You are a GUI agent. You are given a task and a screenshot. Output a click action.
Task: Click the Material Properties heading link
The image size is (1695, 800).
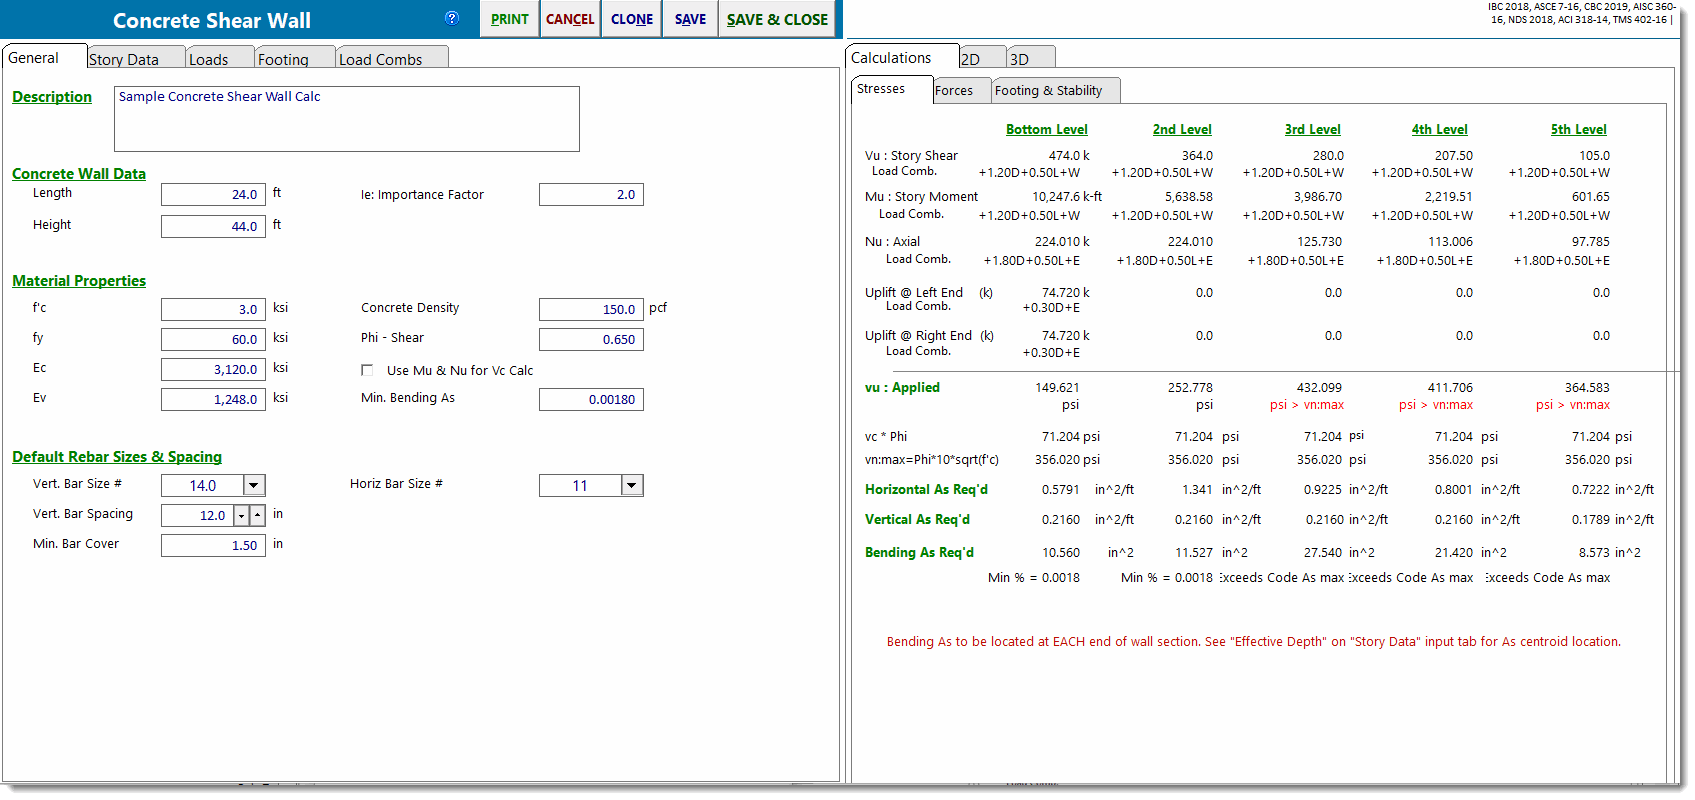79,281
